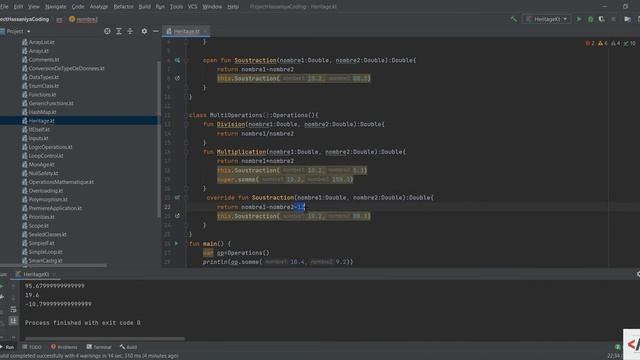Select SealedClasses.kt in project tree

click(47, 234)
